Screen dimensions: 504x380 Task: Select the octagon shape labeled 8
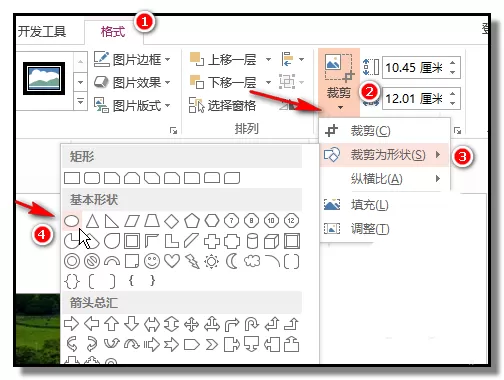coord(251,221)
